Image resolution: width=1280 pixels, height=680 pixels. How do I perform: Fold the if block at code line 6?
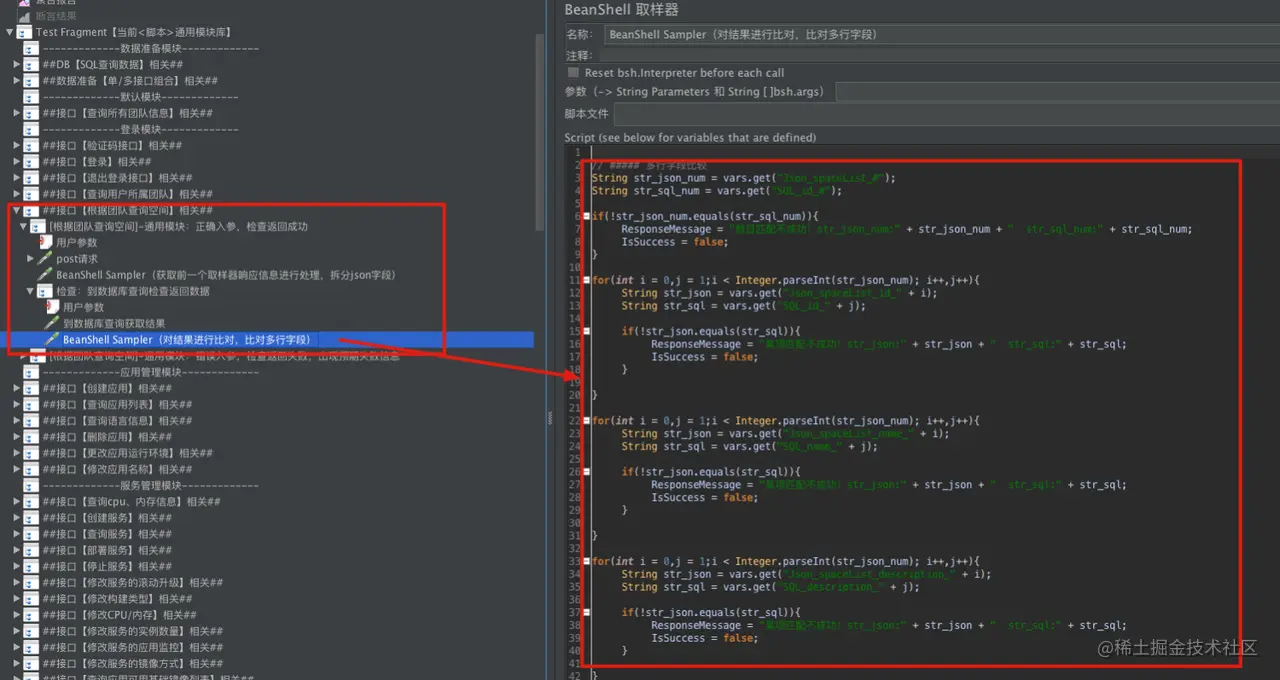point(587,216)
